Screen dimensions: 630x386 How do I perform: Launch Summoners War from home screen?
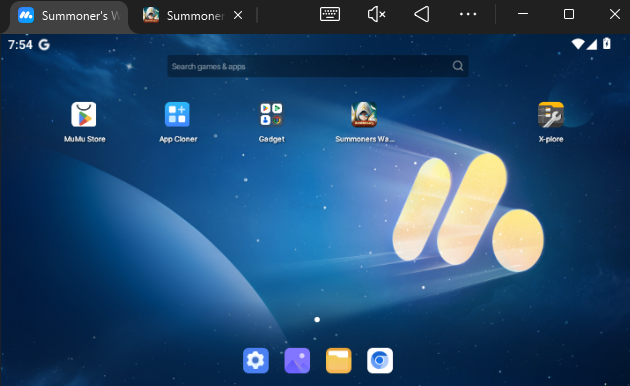(364, 114)
